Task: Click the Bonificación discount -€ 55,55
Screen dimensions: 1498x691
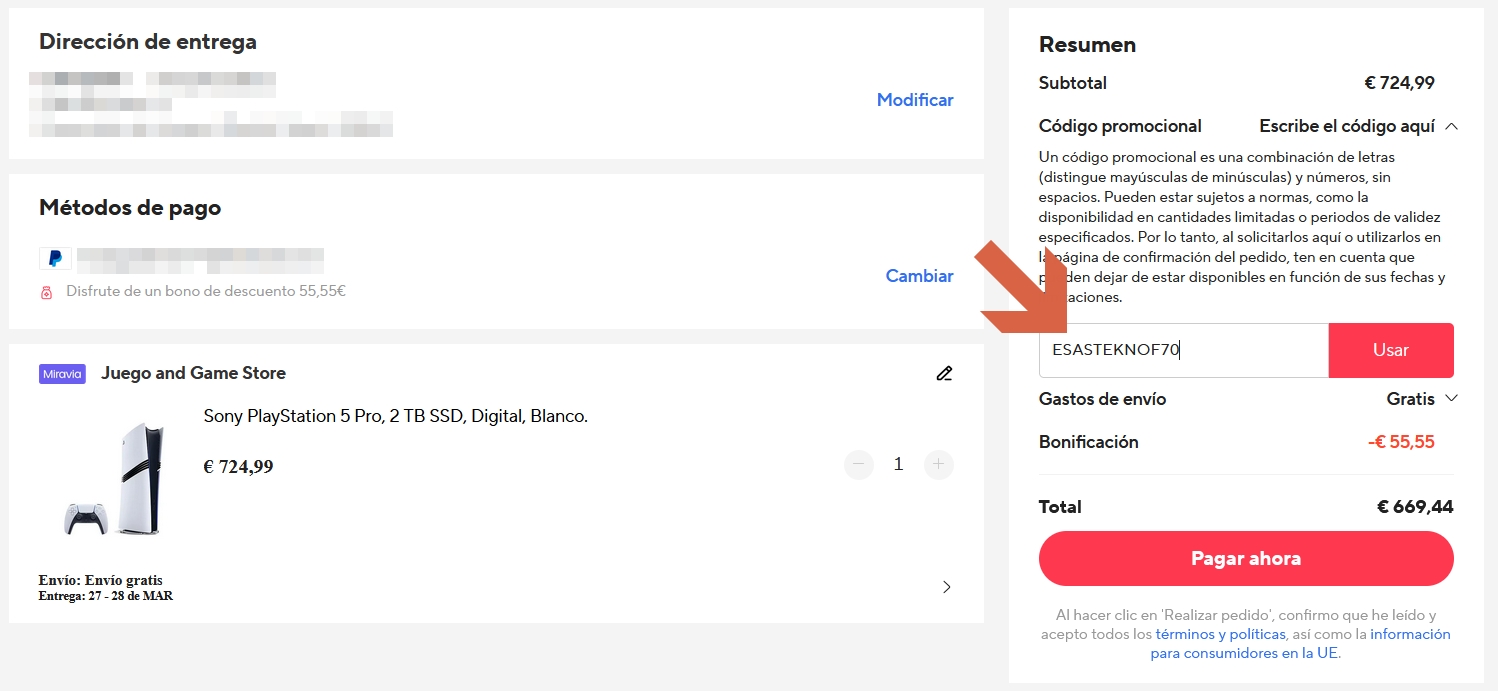Action: (x=1401, y=442)
